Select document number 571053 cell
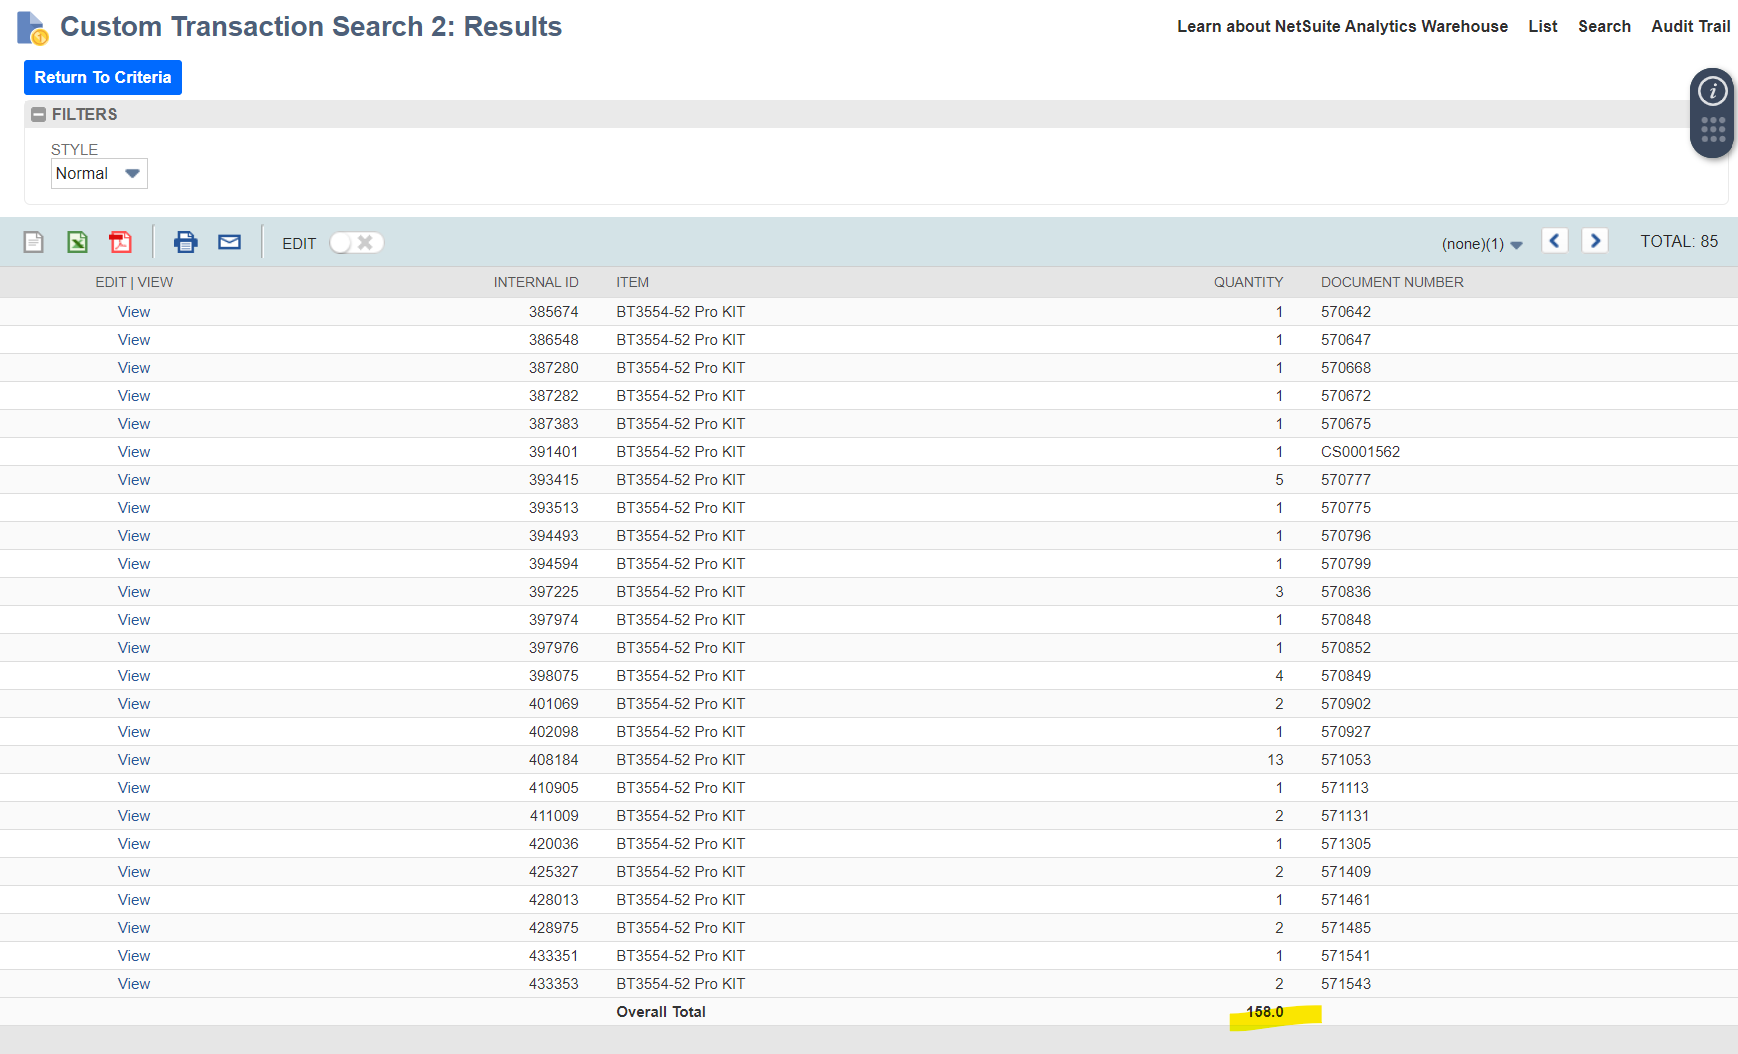 [1346, 760]
